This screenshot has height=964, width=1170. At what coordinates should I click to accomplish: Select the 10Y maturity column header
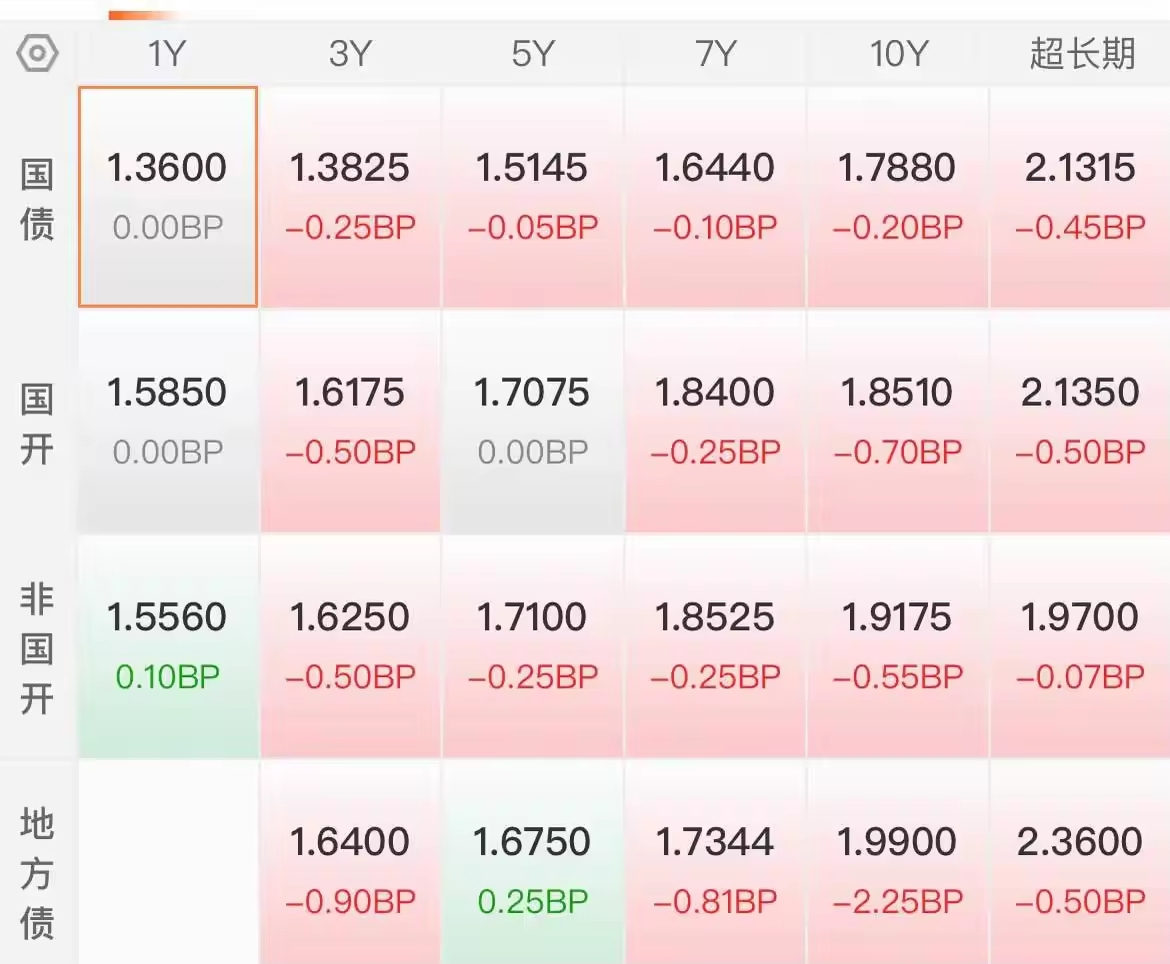[x=898, y=54]
